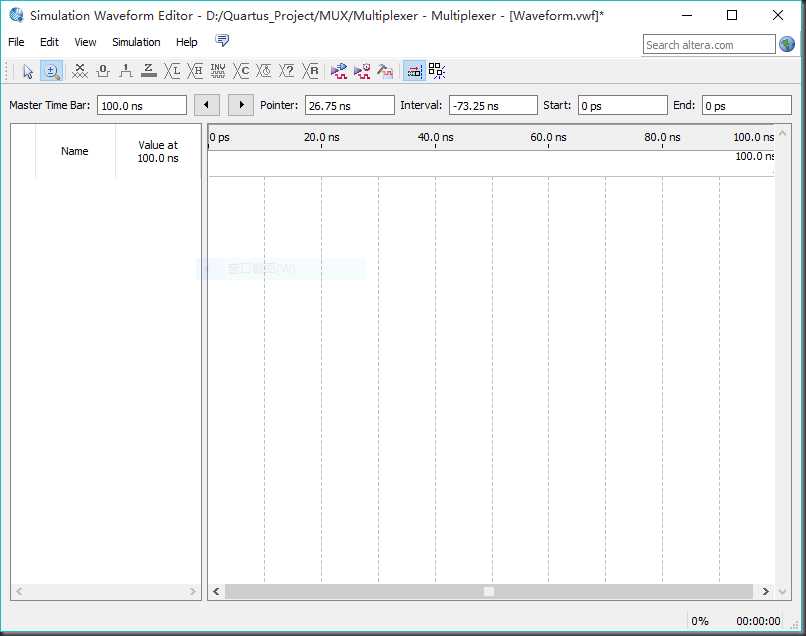The height and width of the screenshot is (636, 806).
Task: Apply Forcing Low (0) value
Action: click(x=103, y=71)
